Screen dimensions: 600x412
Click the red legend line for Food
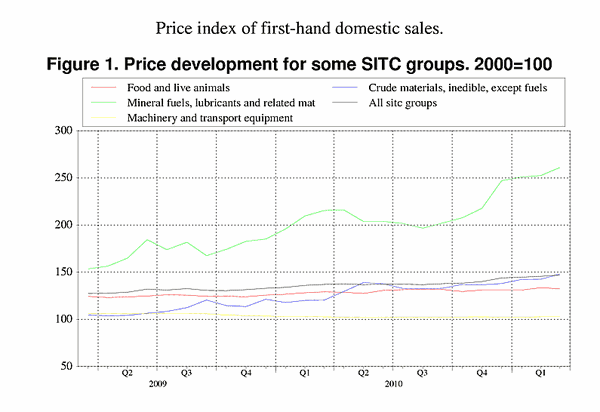(x=104, y=88)
